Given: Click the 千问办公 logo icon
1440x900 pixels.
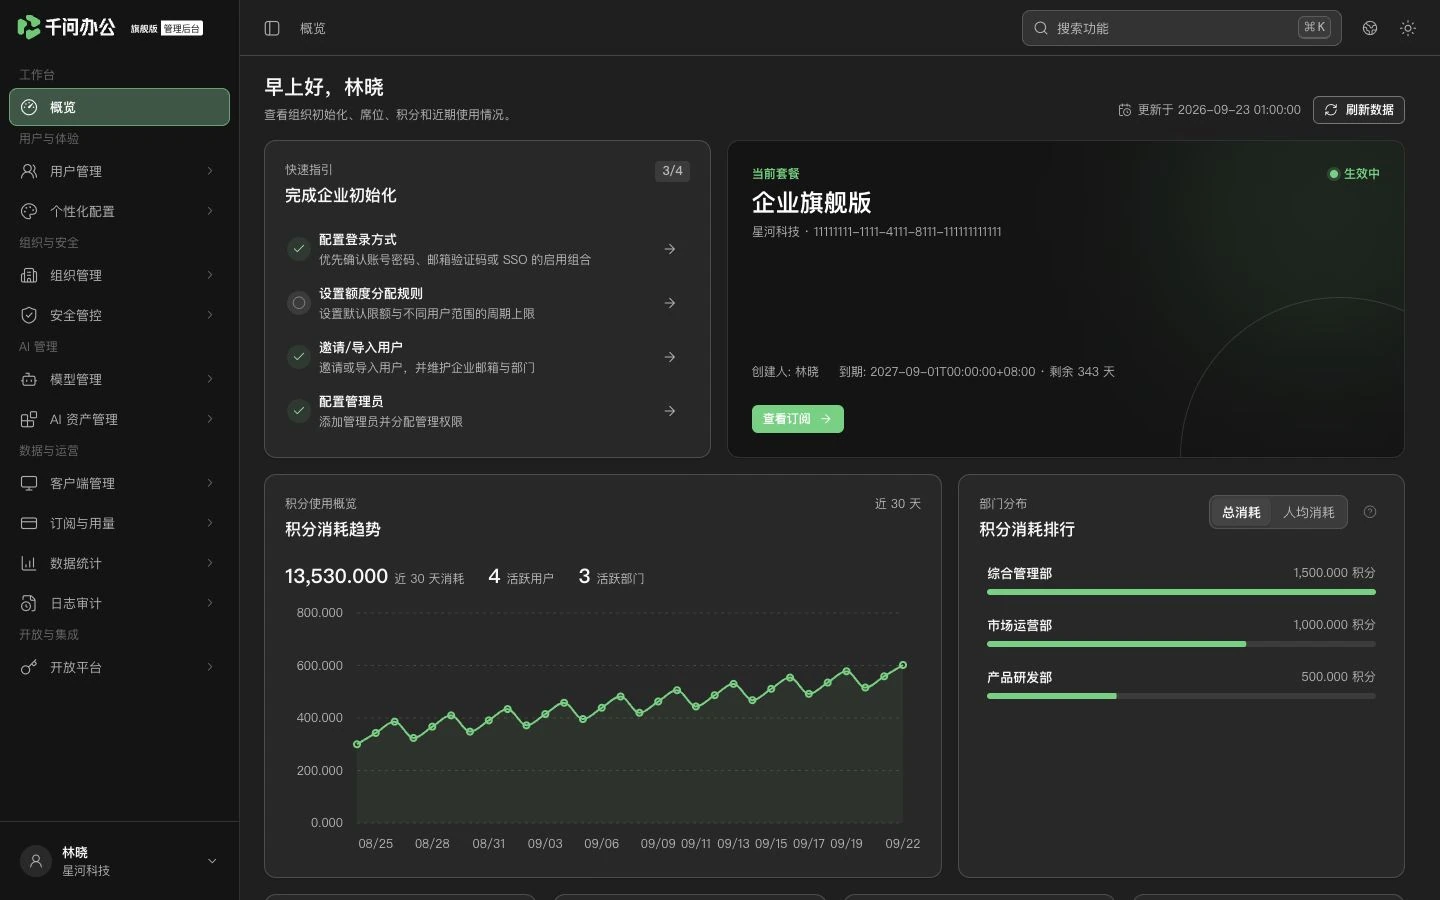Looking at the screenshot, I should click(x=29, y=27).
